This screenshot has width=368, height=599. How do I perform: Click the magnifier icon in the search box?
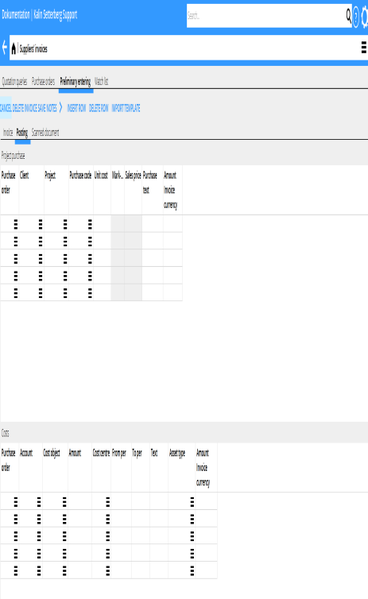(348, 15)
